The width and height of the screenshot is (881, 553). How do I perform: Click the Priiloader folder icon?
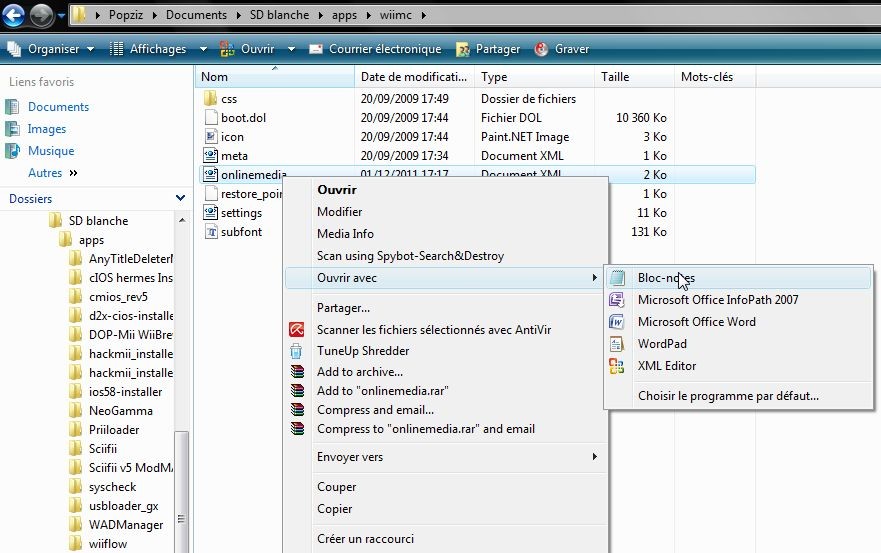75,430
